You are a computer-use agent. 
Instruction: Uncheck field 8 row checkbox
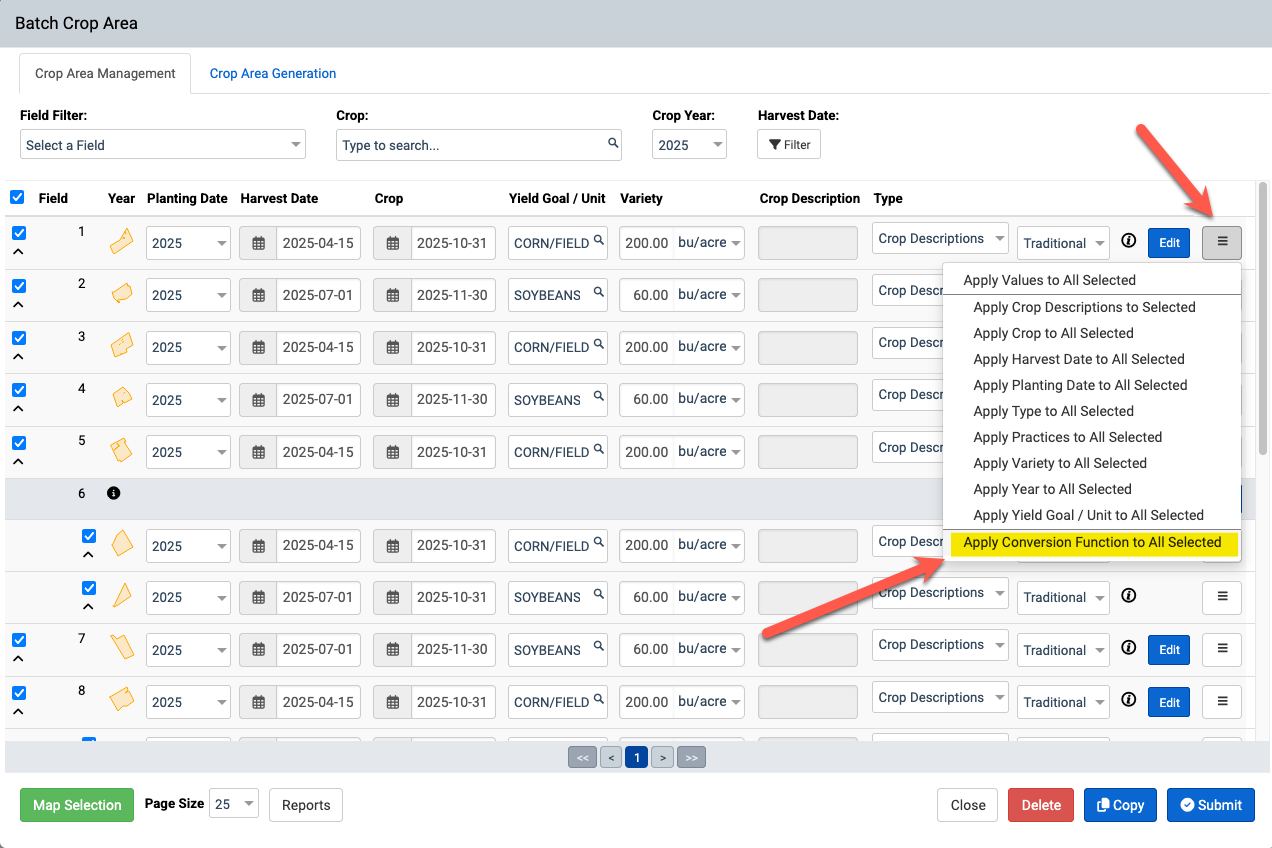tap(19, 692)
